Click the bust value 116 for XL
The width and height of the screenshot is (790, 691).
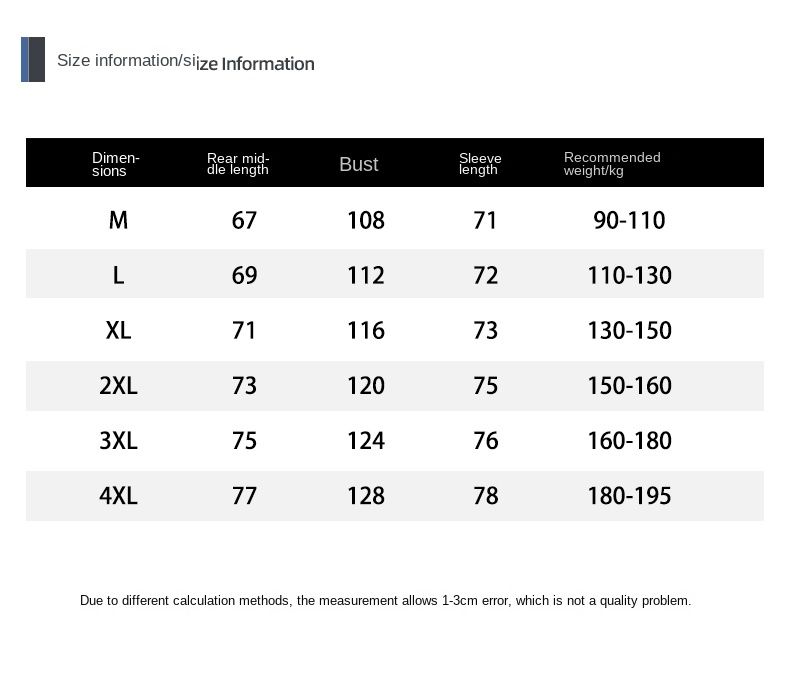365,330
